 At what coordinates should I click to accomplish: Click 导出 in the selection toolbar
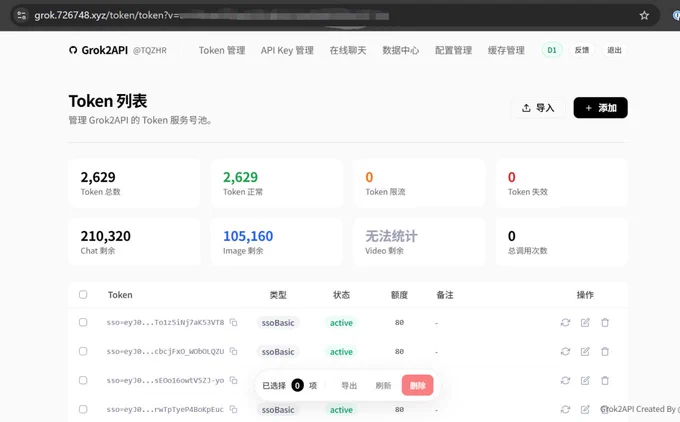click(349, 386)
